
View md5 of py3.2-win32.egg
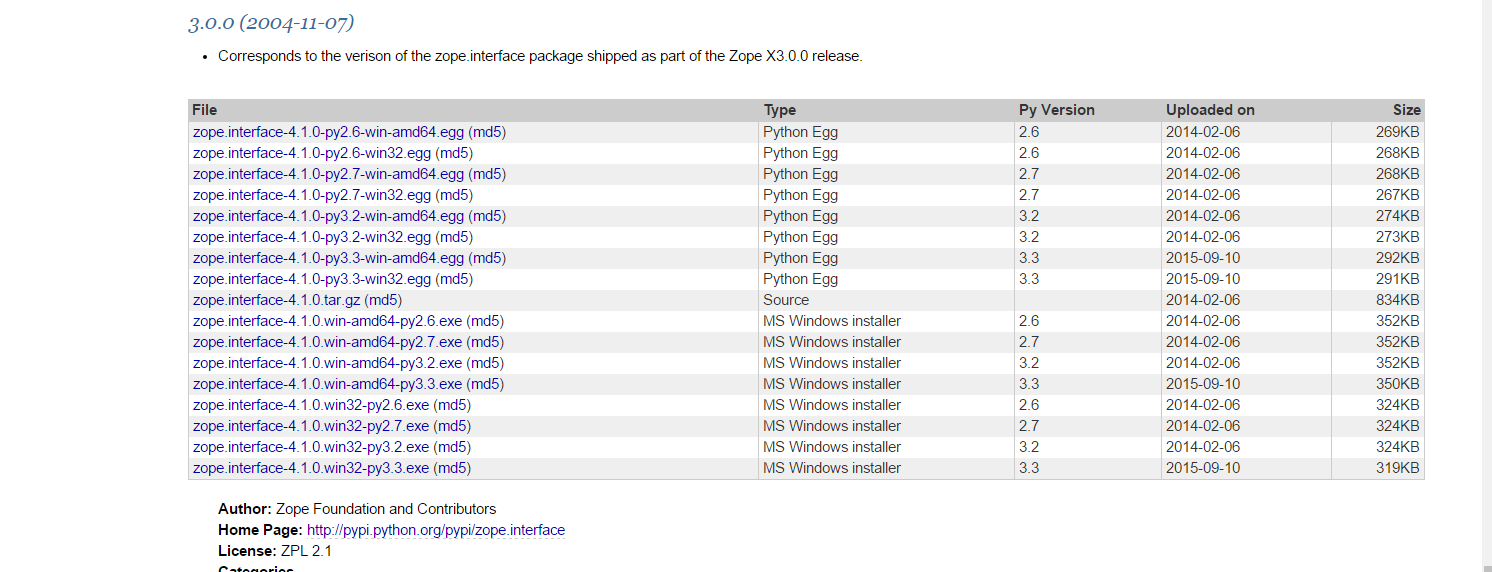454,237
